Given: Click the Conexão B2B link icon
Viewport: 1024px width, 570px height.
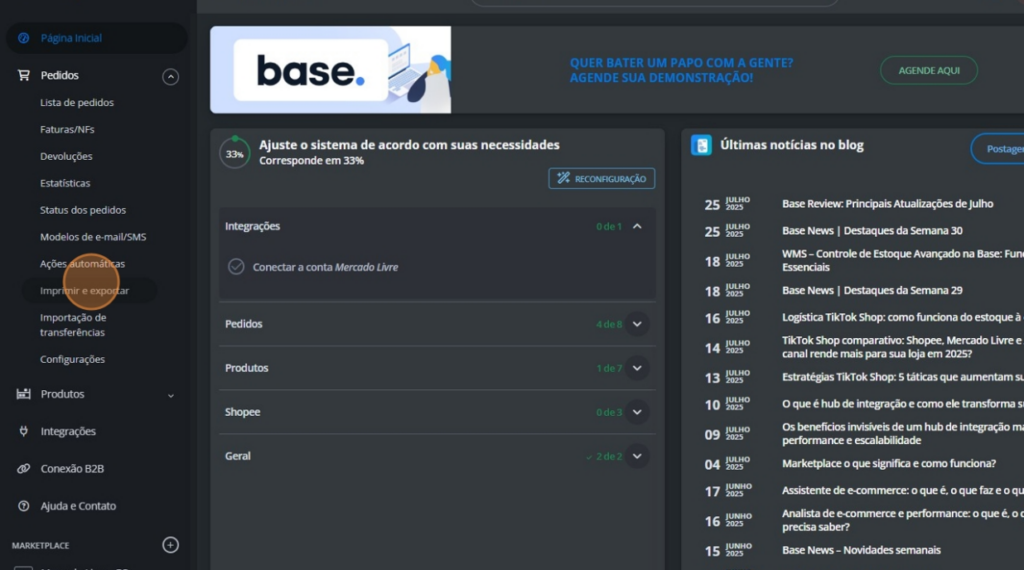Looking at the screenshot, I should click(24, 468).
